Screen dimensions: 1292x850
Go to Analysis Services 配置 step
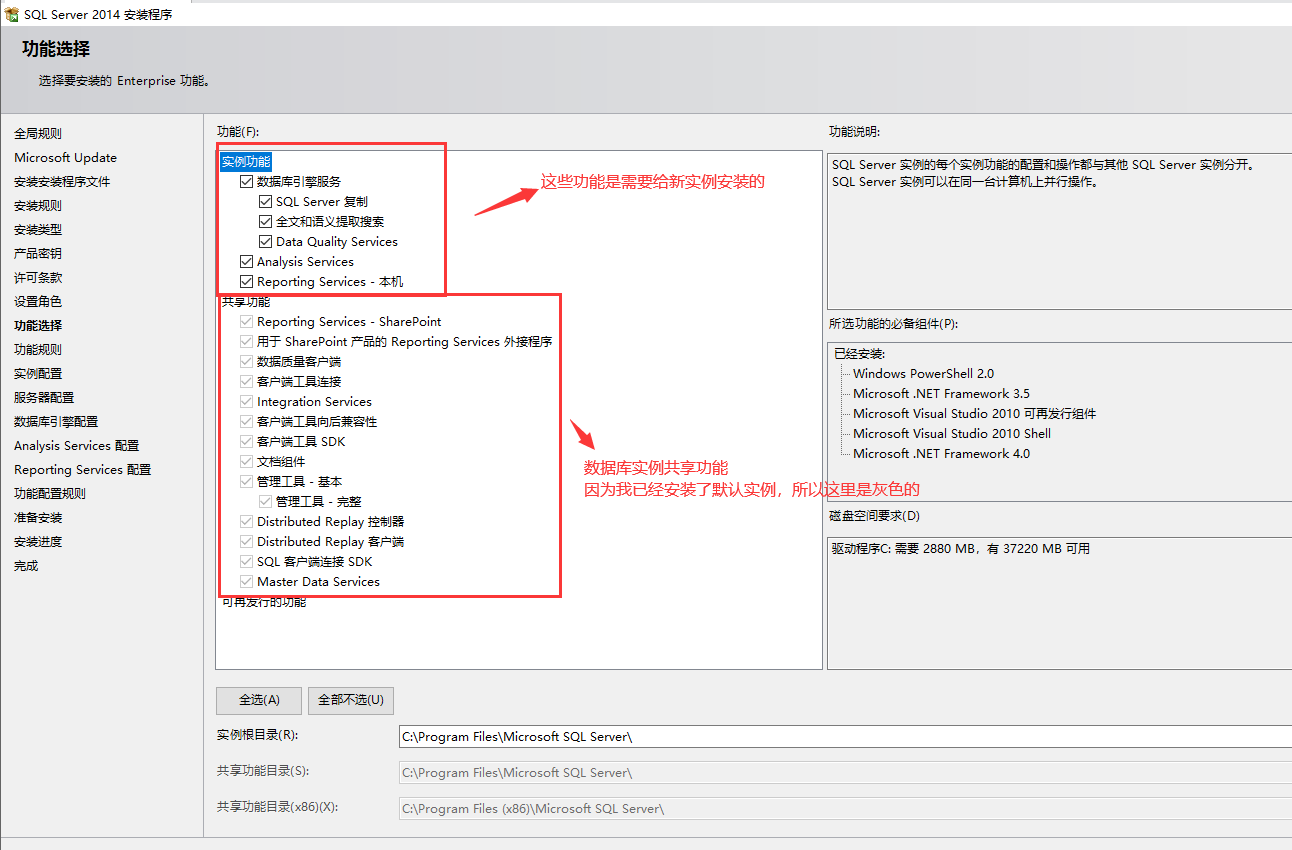76,446
